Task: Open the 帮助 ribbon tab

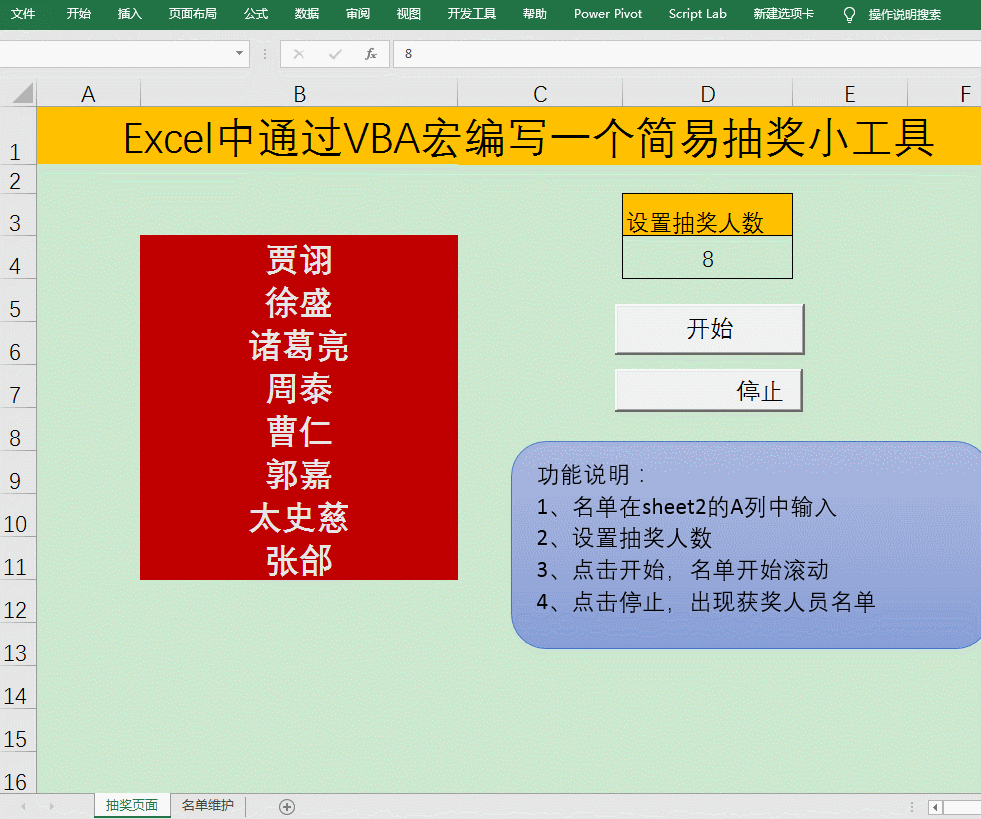Action: click(x=535, y=14)
